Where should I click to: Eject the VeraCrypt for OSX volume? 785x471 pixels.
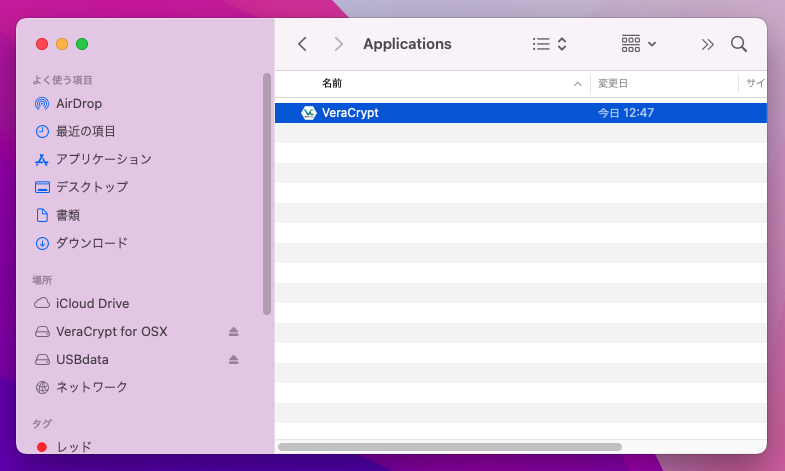[x=233, y=332]
